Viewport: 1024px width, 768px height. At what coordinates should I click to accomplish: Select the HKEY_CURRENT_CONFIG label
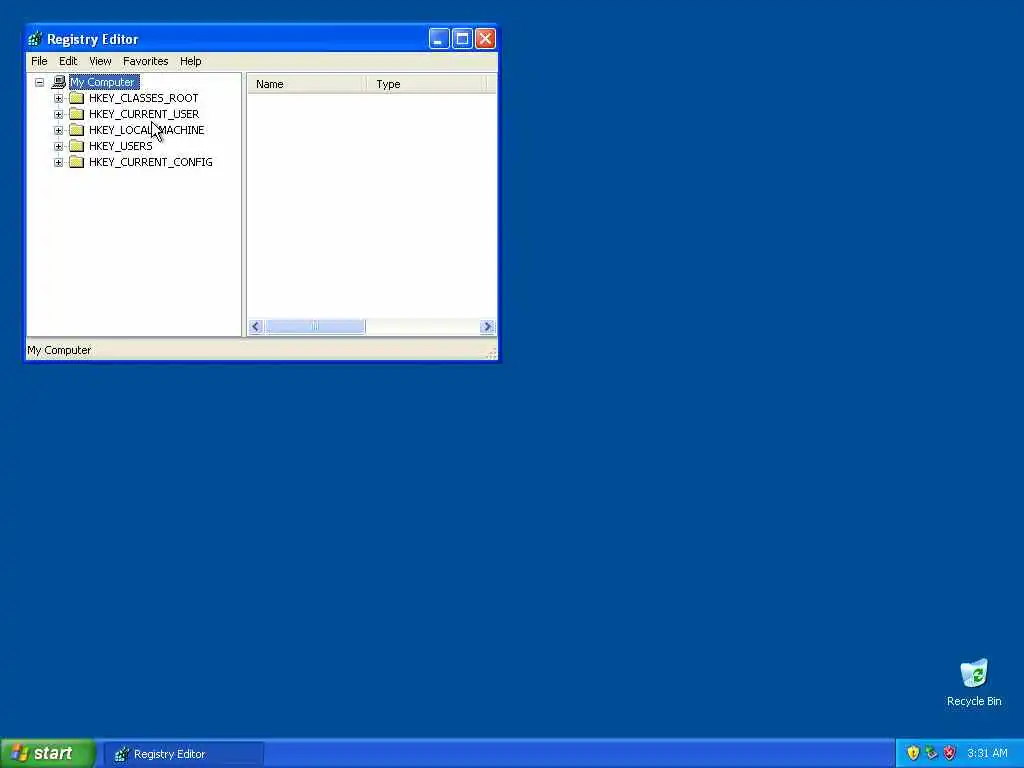(x=150, y=162)
